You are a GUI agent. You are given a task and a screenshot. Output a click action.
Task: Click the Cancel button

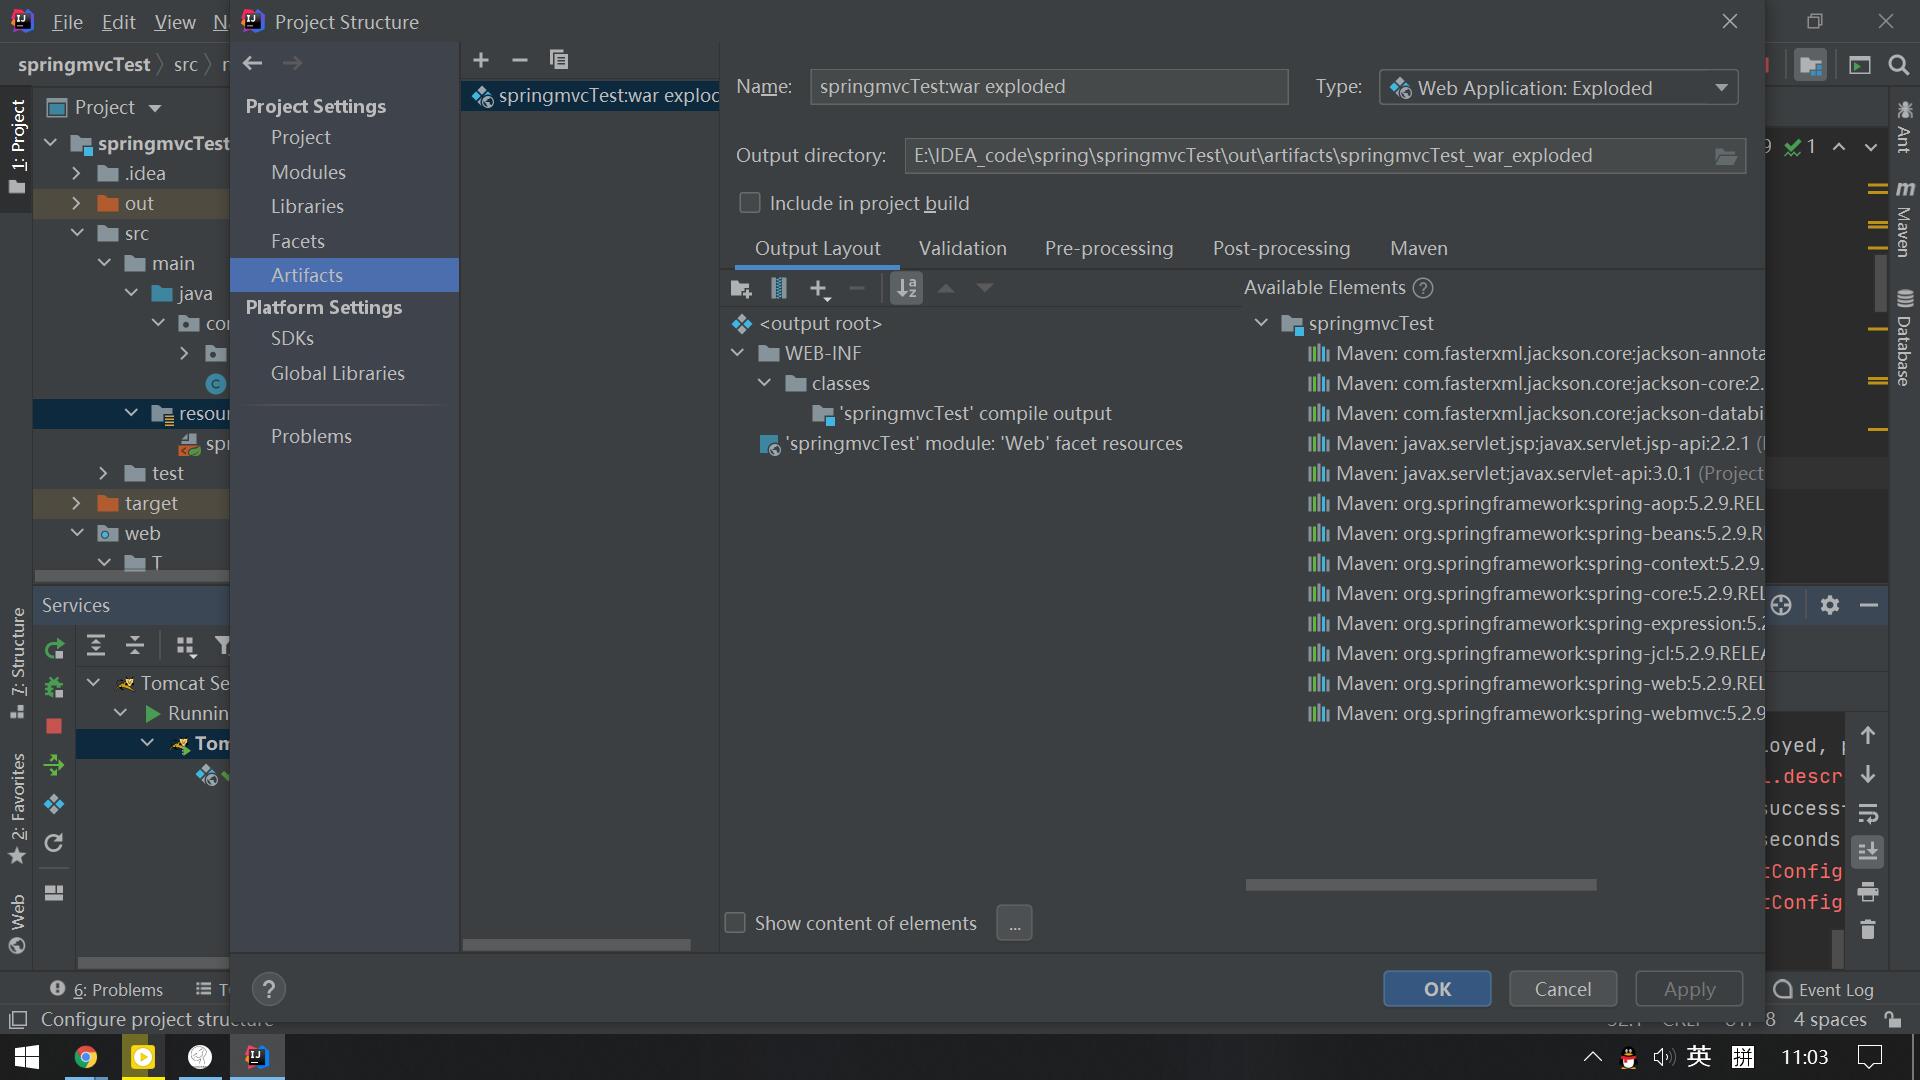click(x=1562, y=989)
